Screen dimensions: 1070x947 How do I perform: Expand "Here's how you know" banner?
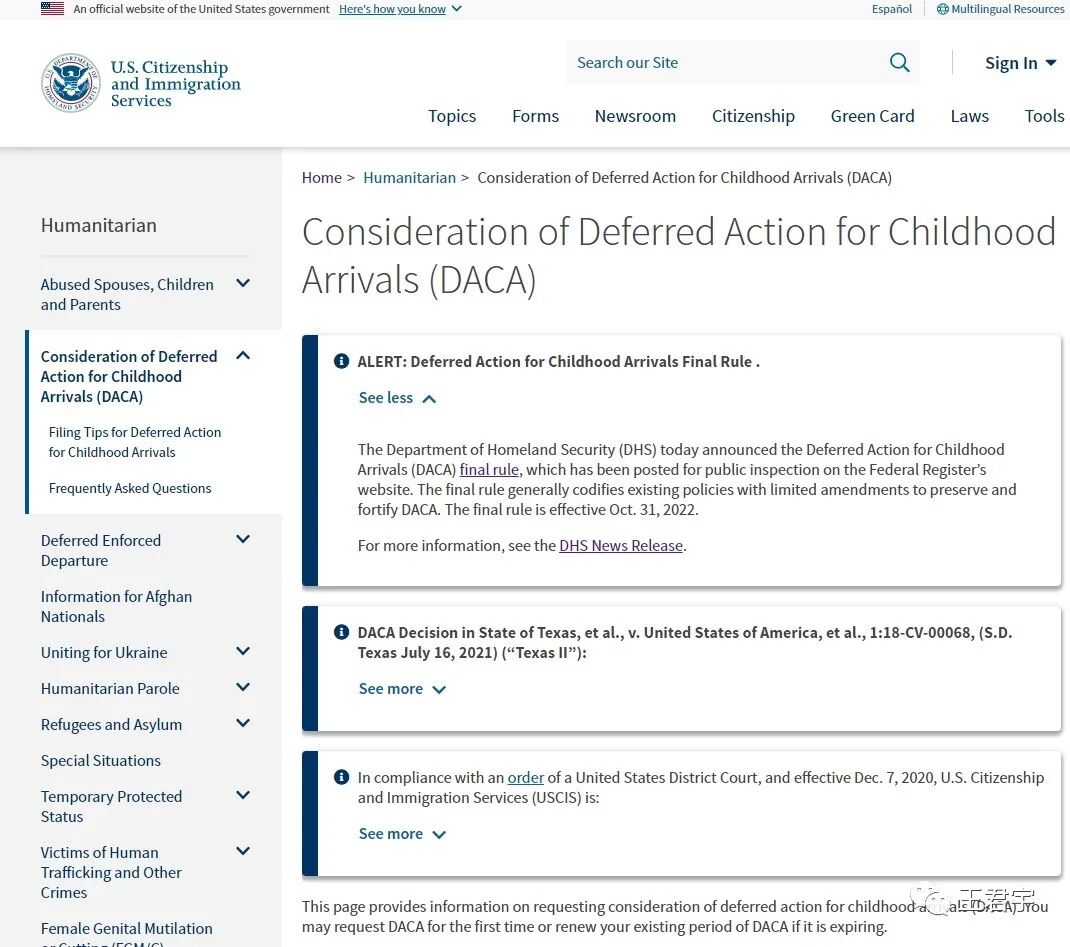pos(400,9)
